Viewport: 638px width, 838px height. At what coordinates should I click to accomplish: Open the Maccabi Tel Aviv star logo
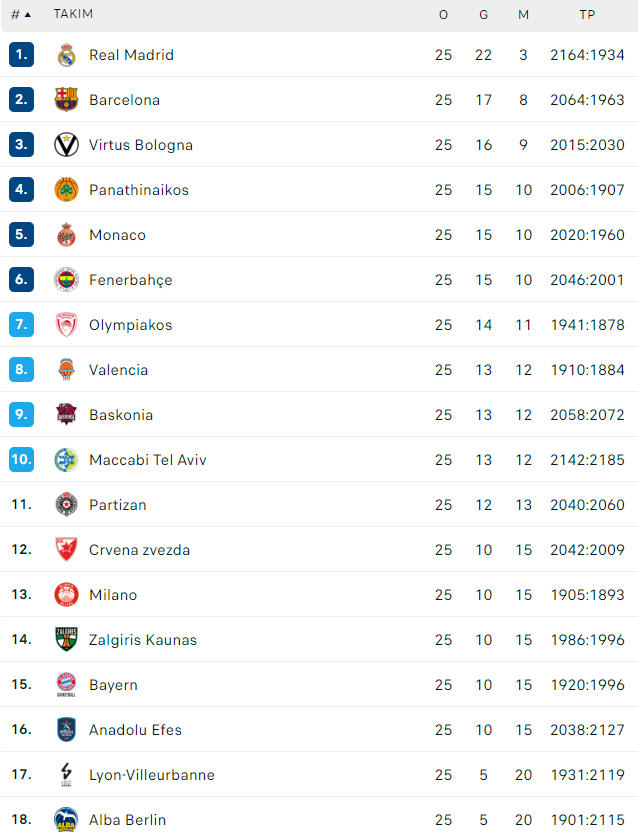tap(66, 460)
